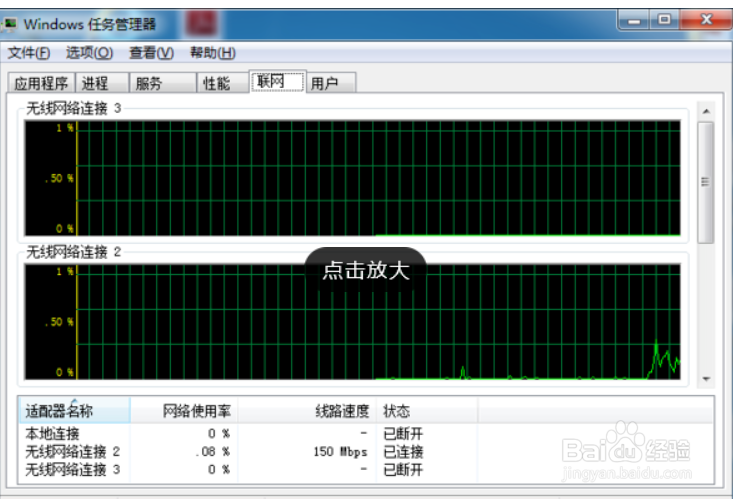Switch to the 应用程序 tab

(x=41, y=83)
